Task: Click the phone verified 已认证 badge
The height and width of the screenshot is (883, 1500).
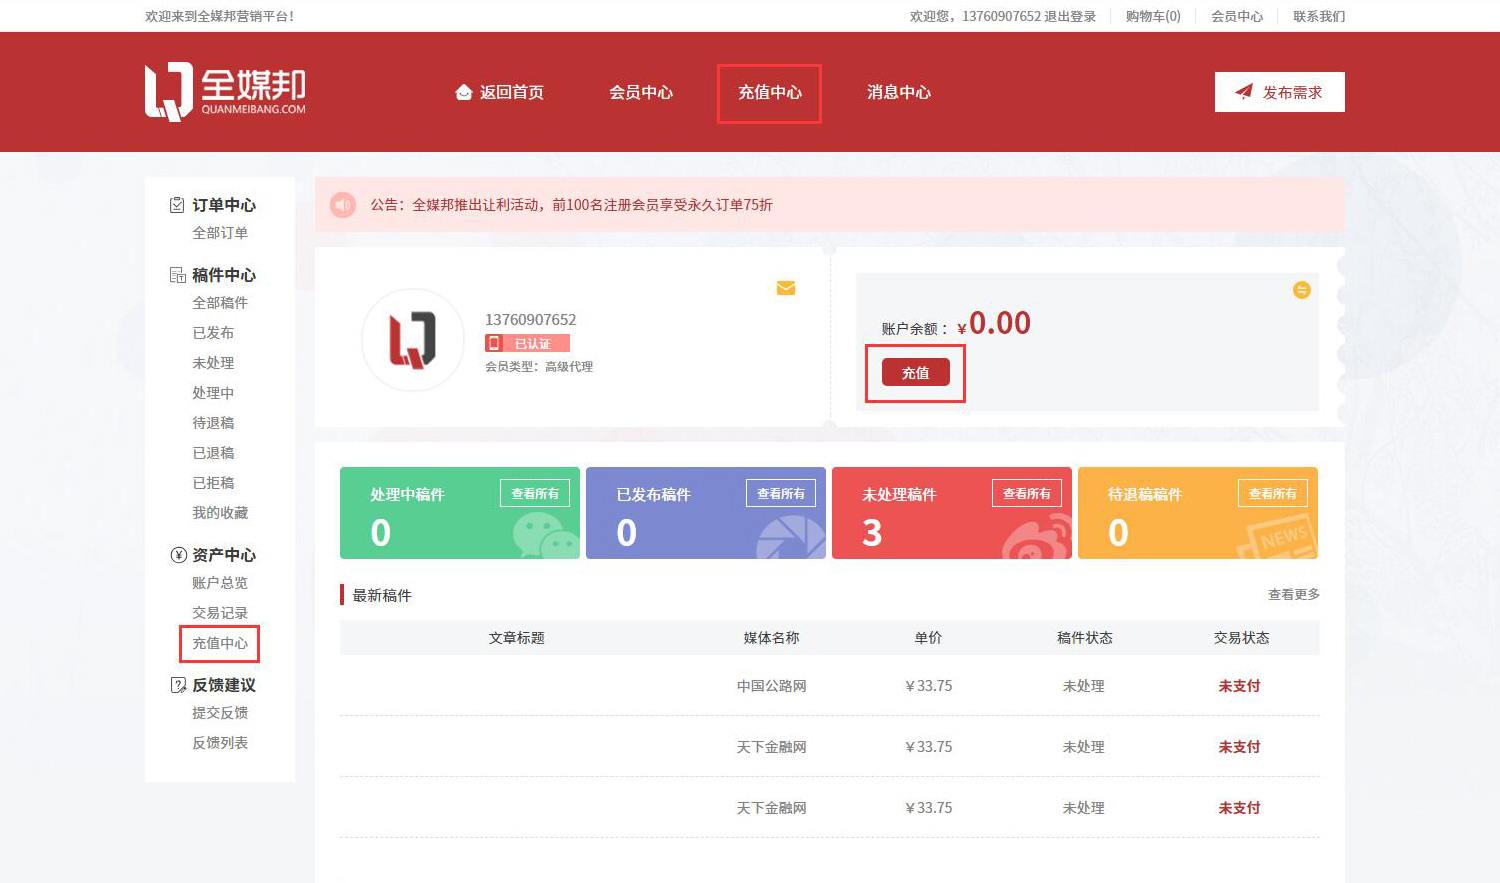Action: (527, 343)
